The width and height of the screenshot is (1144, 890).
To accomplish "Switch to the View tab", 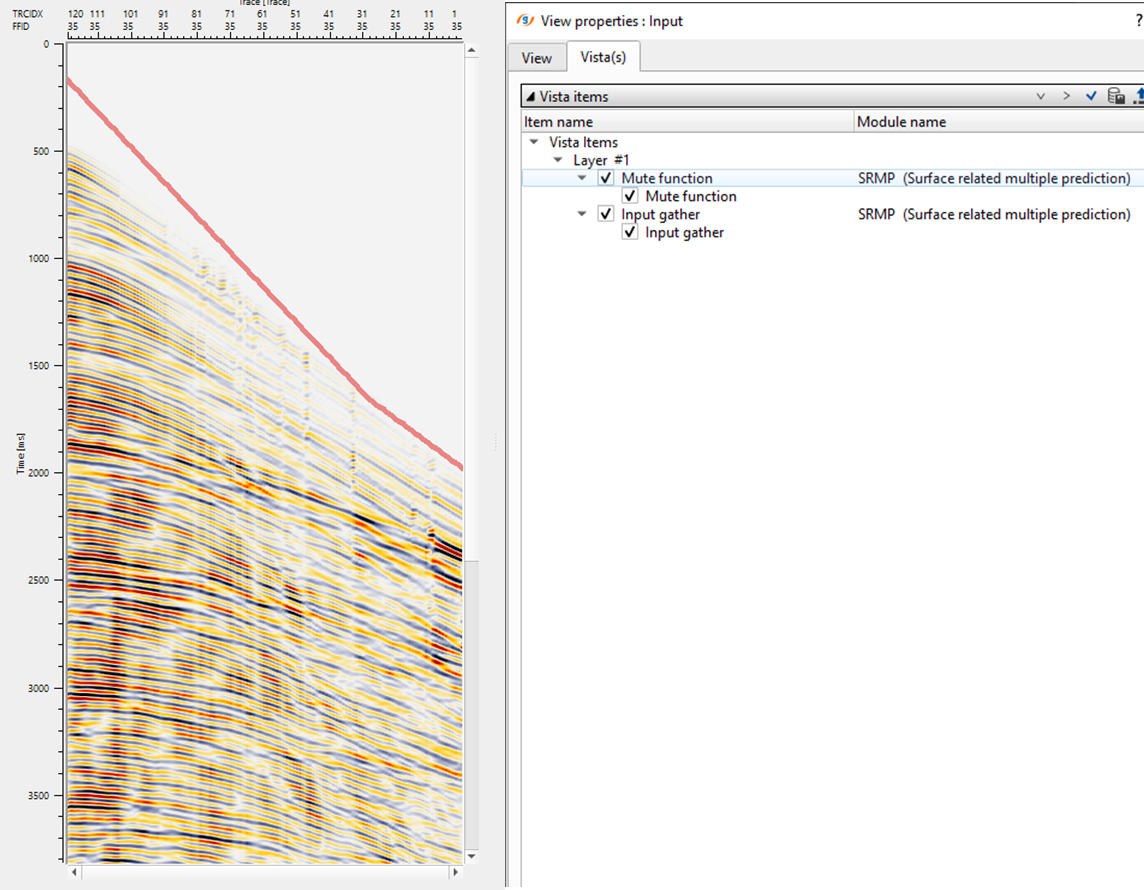I will (536, 58).
